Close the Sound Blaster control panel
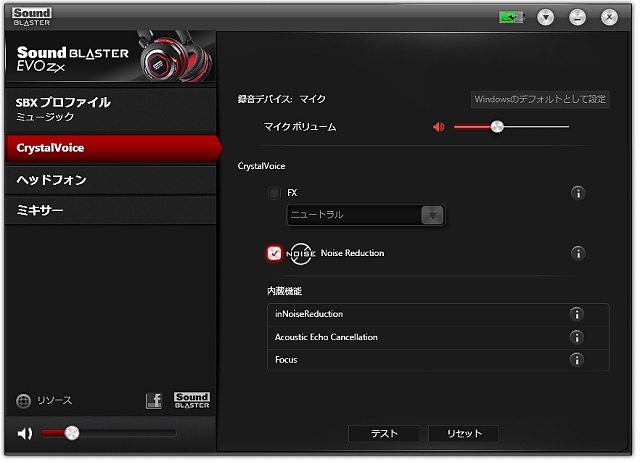Image resolution: width=640 pixels, height=462 pixels. [609, 18]
